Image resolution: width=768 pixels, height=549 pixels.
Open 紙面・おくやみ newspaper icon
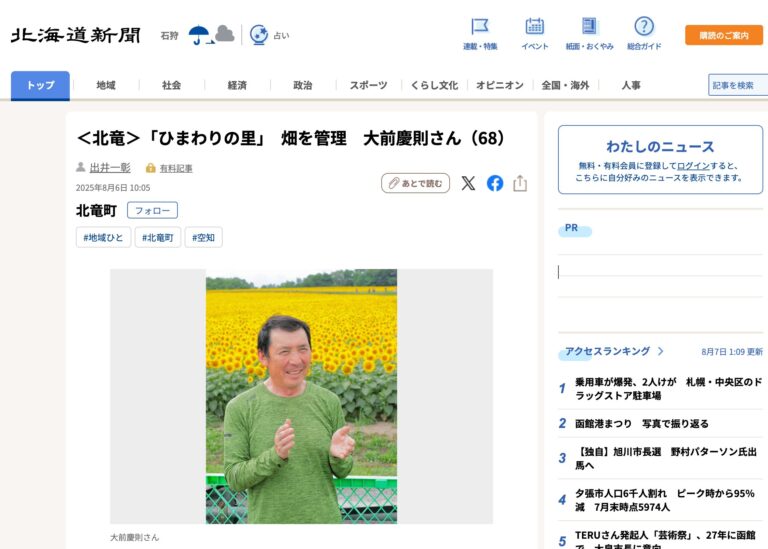[x=589, y=27]
